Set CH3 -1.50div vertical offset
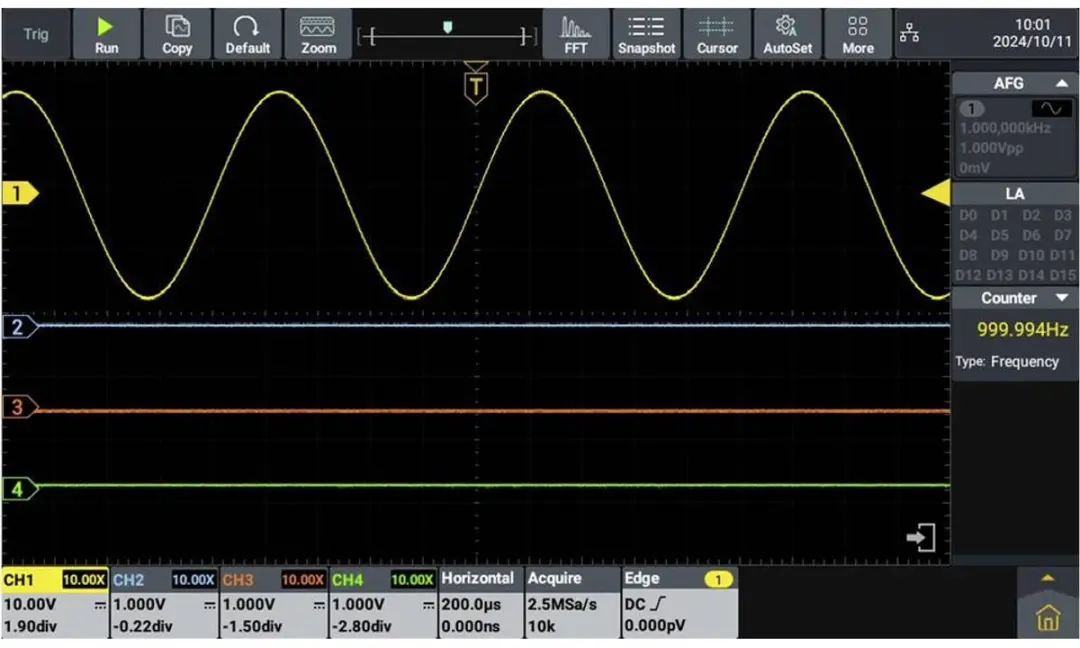The width and height of the screenshot is (1080, 648). pyautogui.click(x=252, y=627)
